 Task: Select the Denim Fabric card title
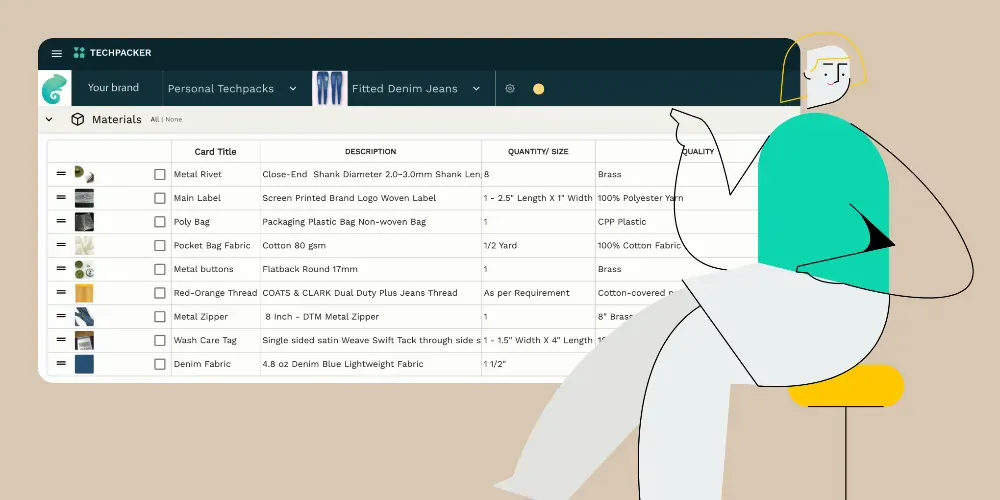202,364
